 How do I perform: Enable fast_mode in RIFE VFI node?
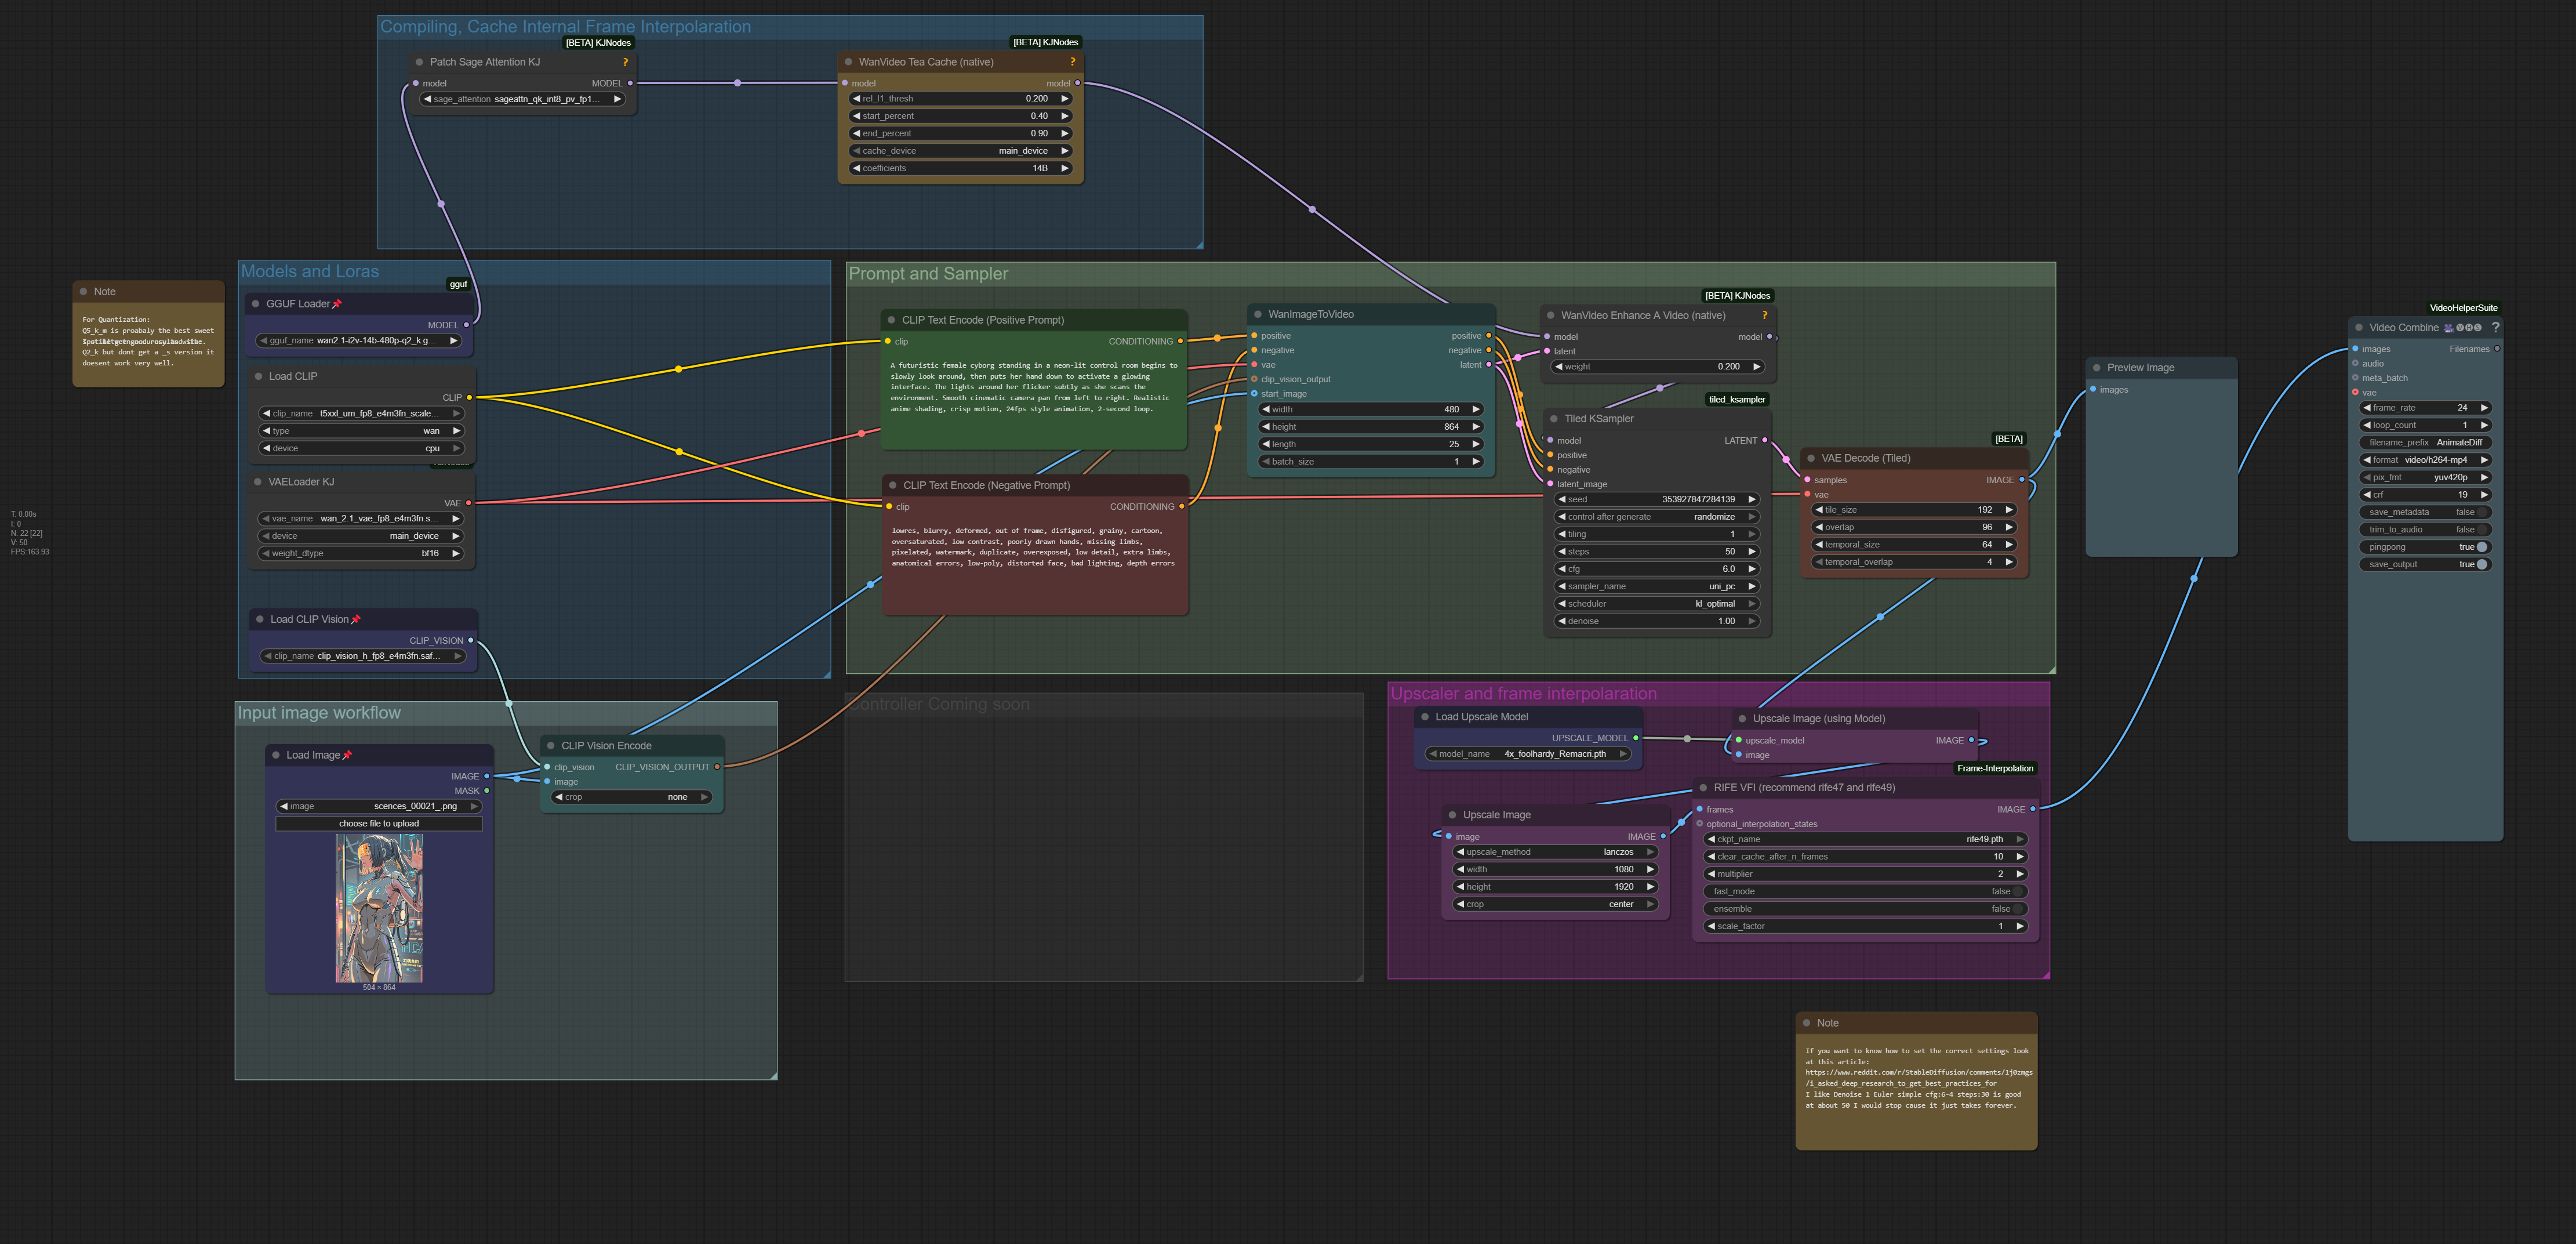point(2018,891)
